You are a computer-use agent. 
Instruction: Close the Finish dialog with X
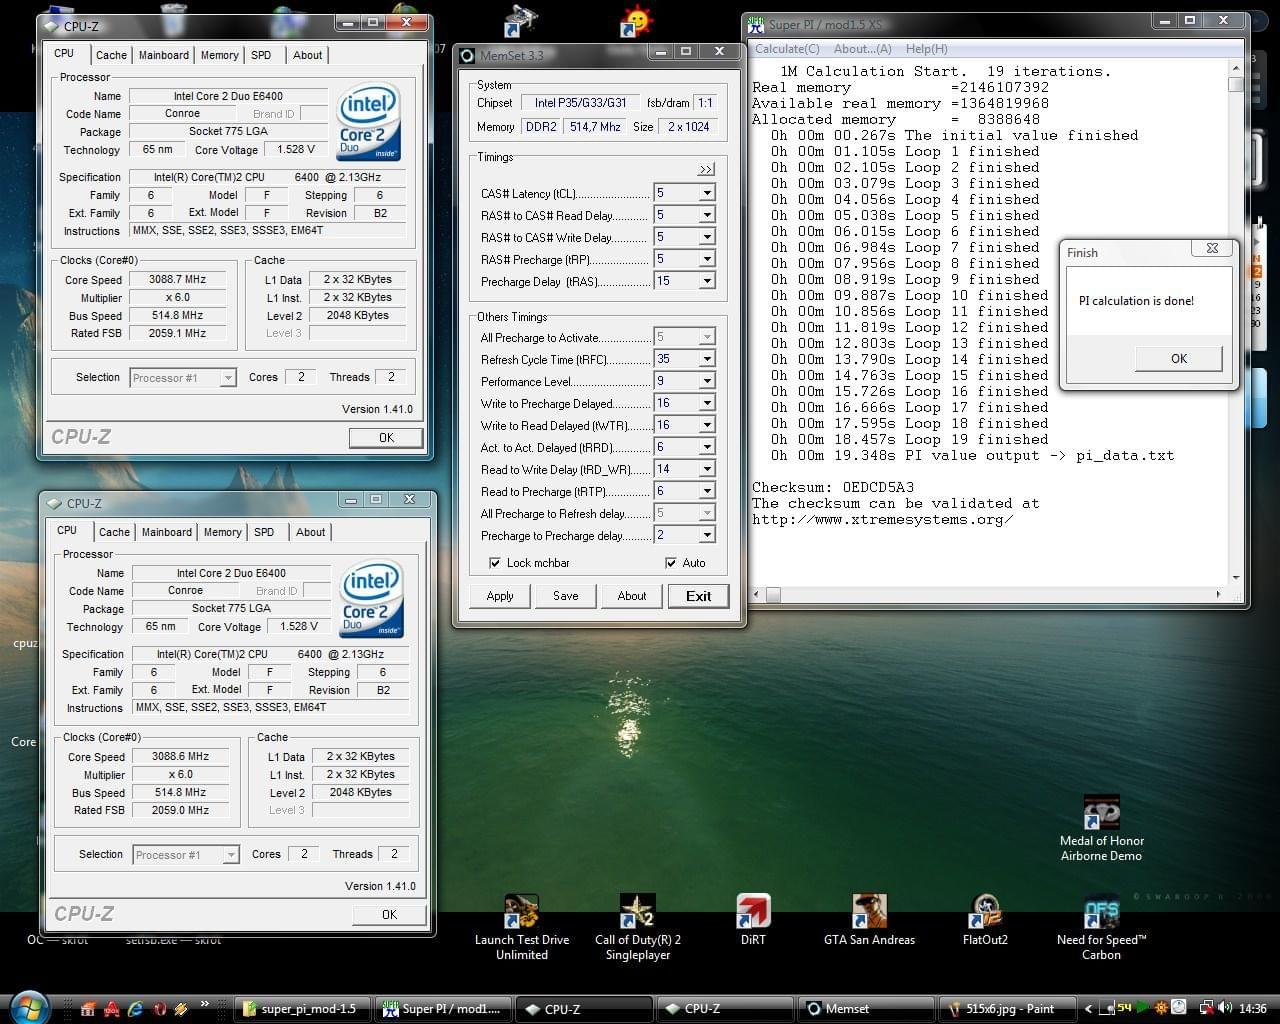pyautogui.click(x=1212, y=249)
